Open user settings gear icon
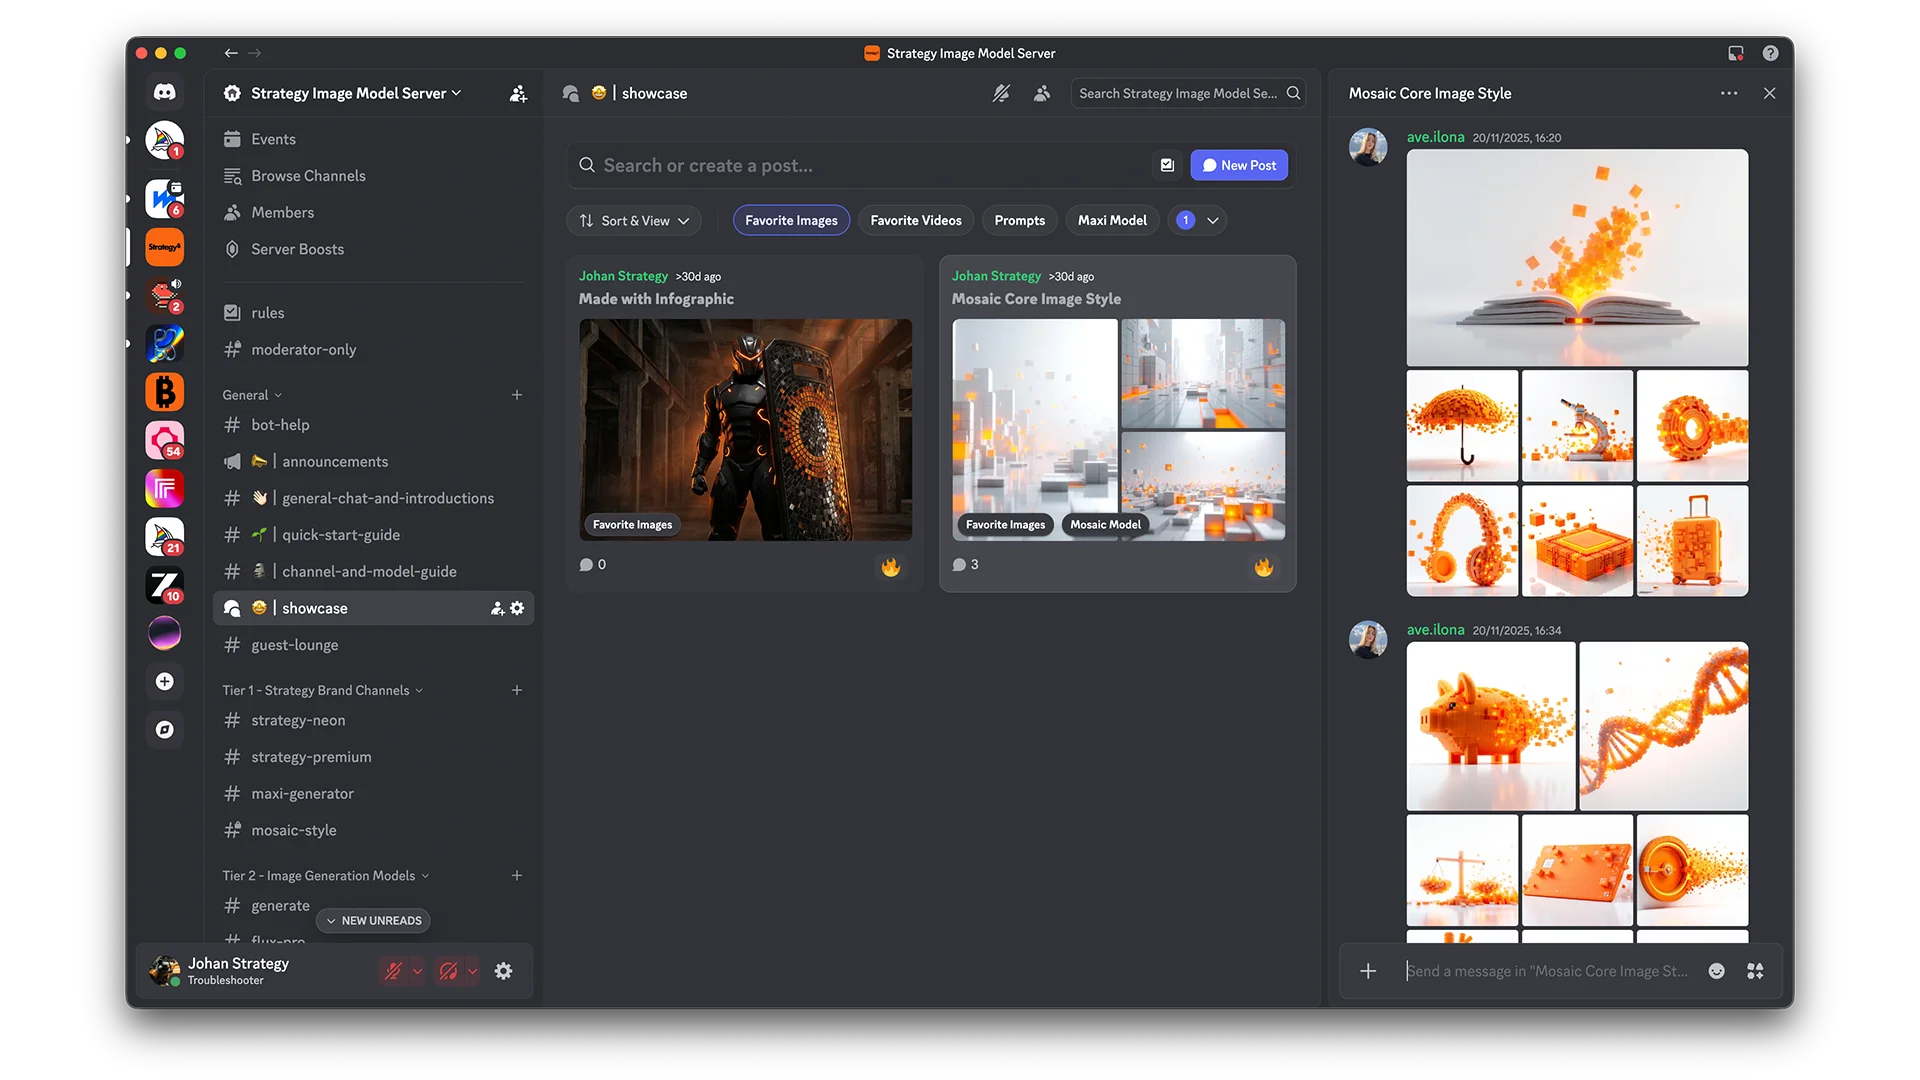The image size is (1920, 1080). coord(504,971)
